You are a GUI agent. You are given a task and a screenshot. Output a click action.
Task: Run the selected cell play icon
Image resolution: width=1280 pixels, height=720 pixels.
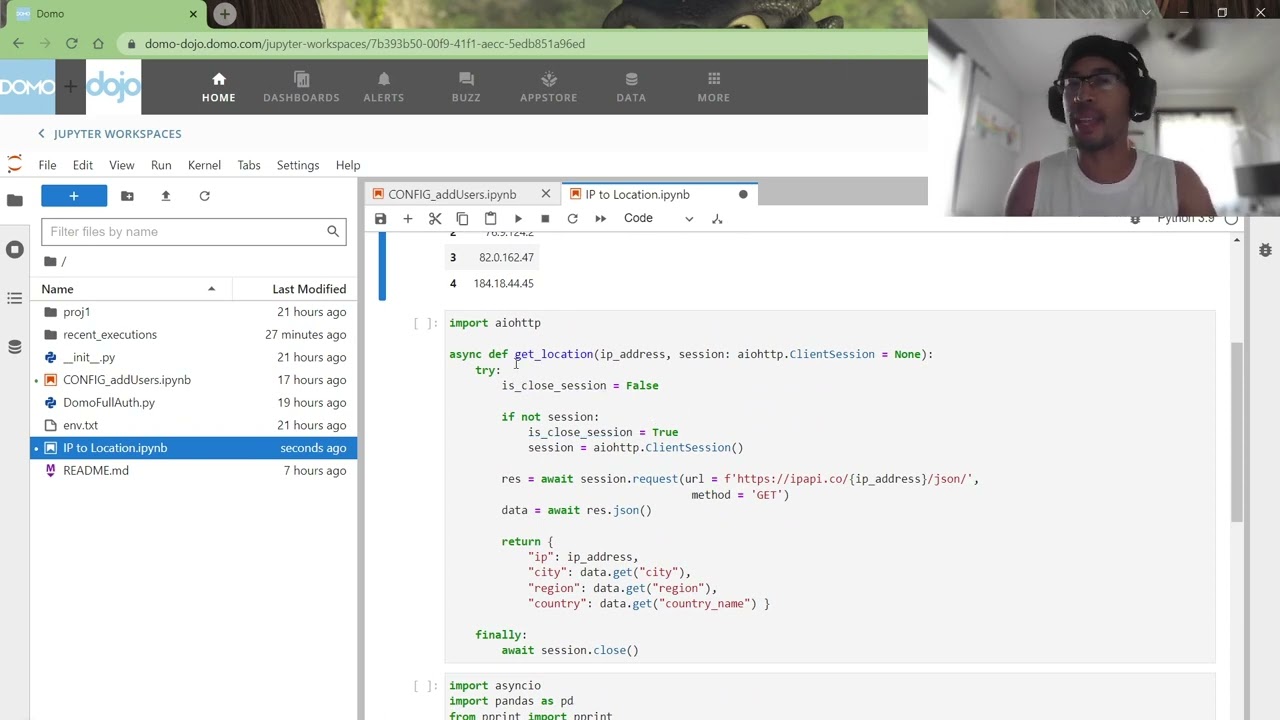518,218
